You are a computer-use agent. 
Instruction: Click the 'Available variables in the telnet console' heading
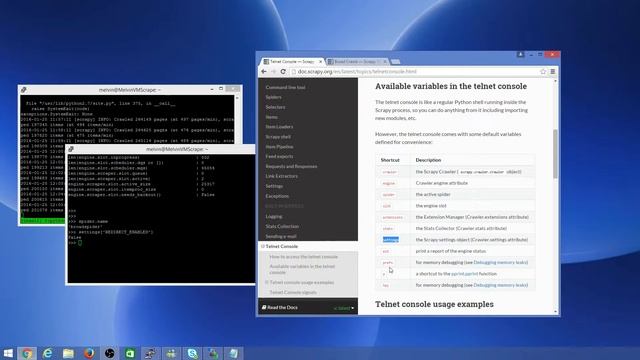pyautogui.click(x=451, y=86)
